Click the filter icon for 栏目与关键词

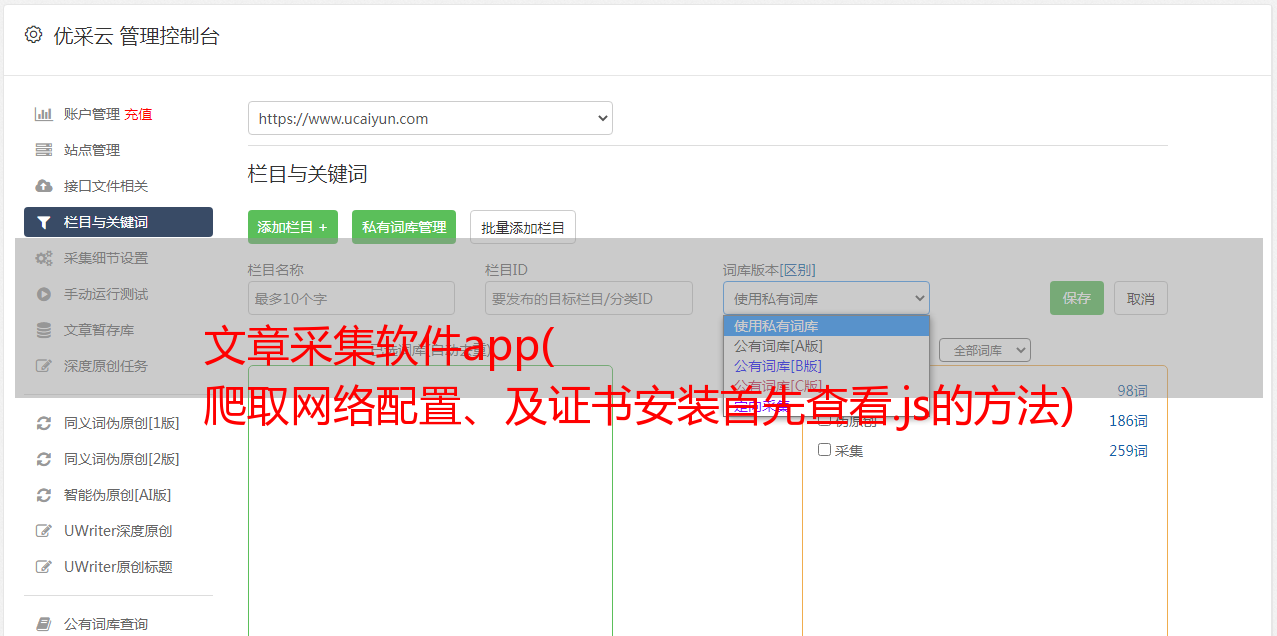click(x=43, y=222)
